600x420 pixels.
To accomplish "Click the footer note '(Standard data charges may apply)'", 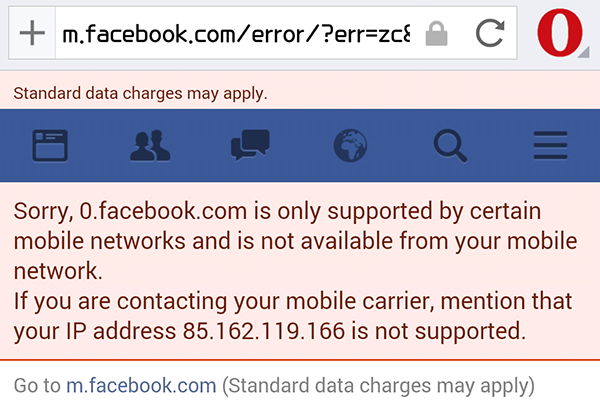I will click(x=378, y=386).
